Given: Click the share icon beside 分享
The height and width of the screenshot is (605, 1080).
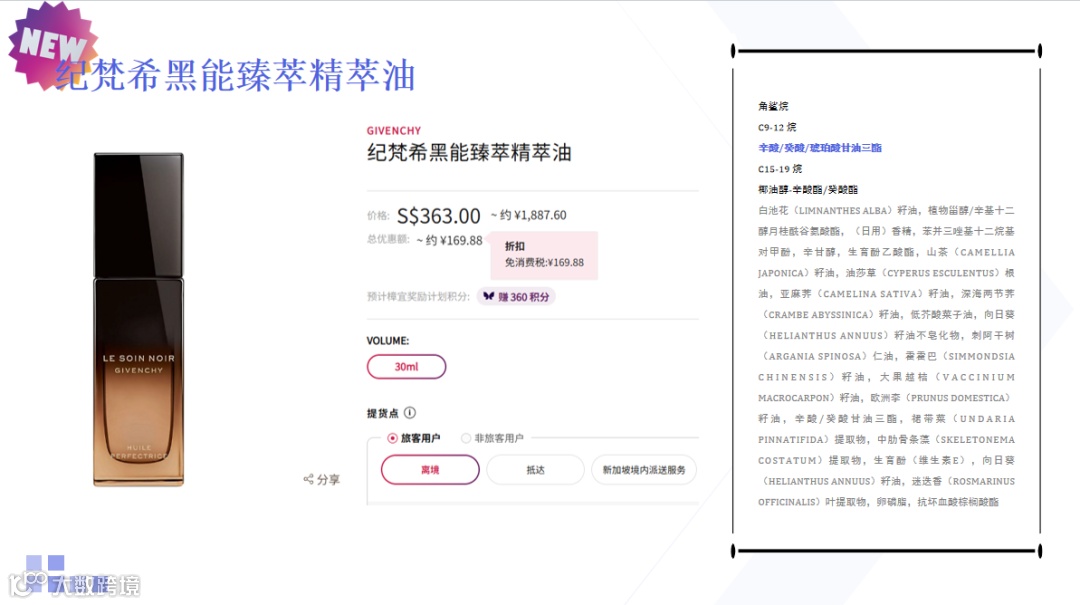Looking at the screenshot, I should 309,479.
